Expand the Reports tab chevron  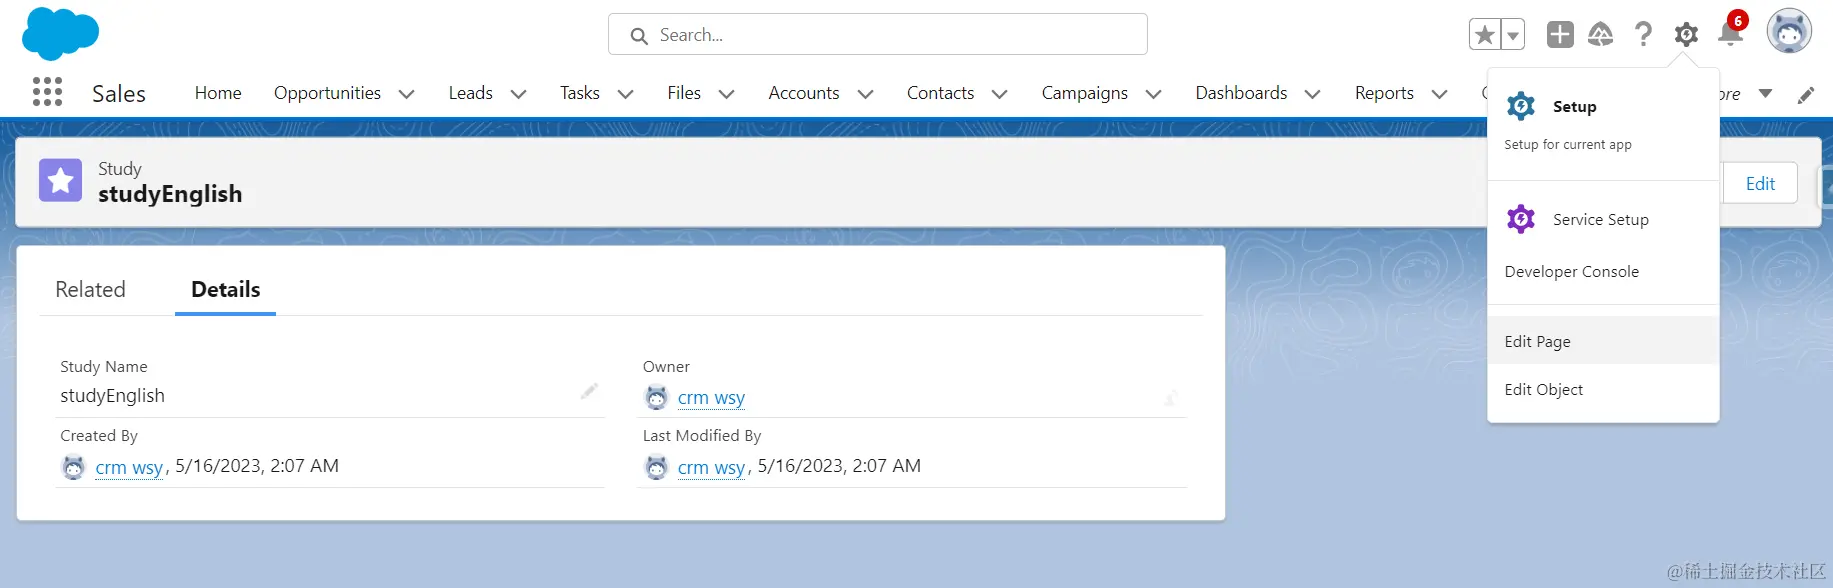1439,94
